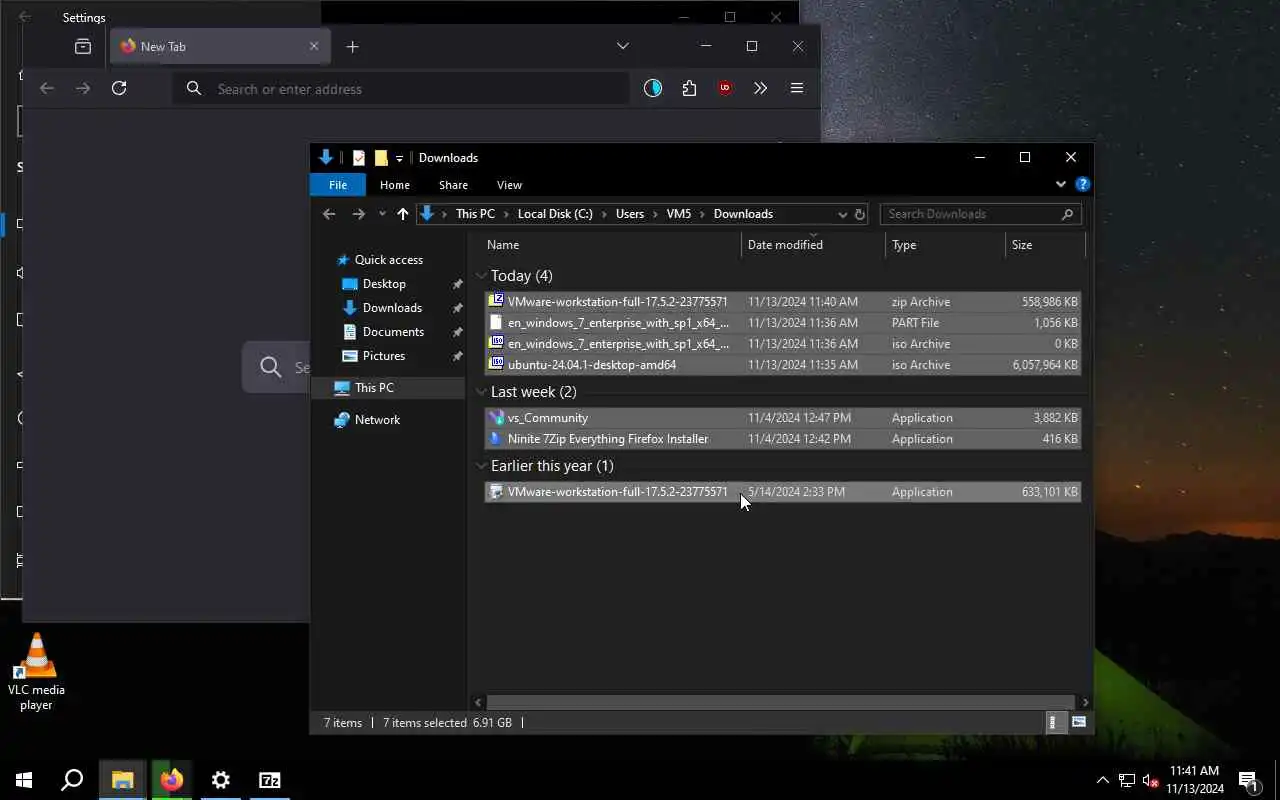
Task: Collapse the Today (4) group
Action: click(x=482, y=276)
